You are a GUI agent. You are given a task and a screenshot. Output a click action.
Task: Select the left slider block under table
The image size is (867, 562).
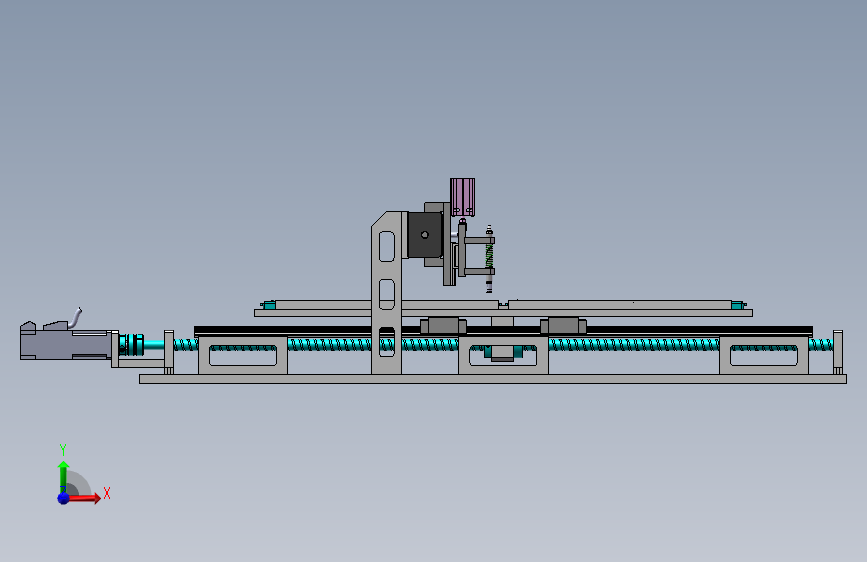click(443, 325)
